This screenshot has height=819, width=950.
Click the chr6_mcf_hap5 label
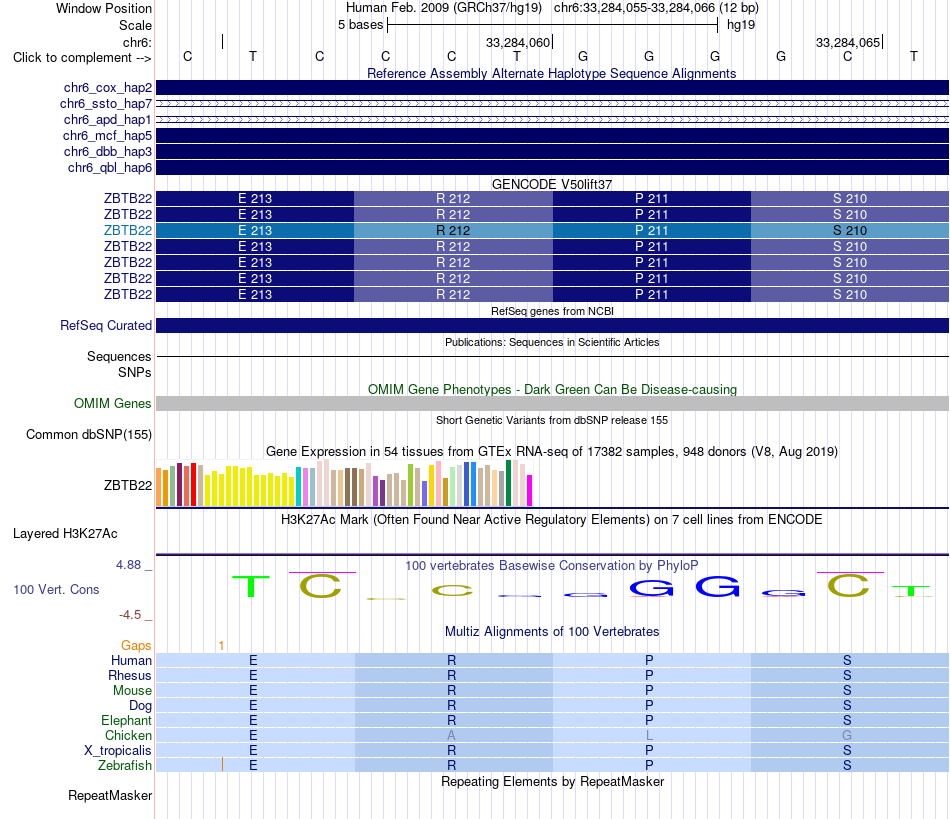pos(107,136)
